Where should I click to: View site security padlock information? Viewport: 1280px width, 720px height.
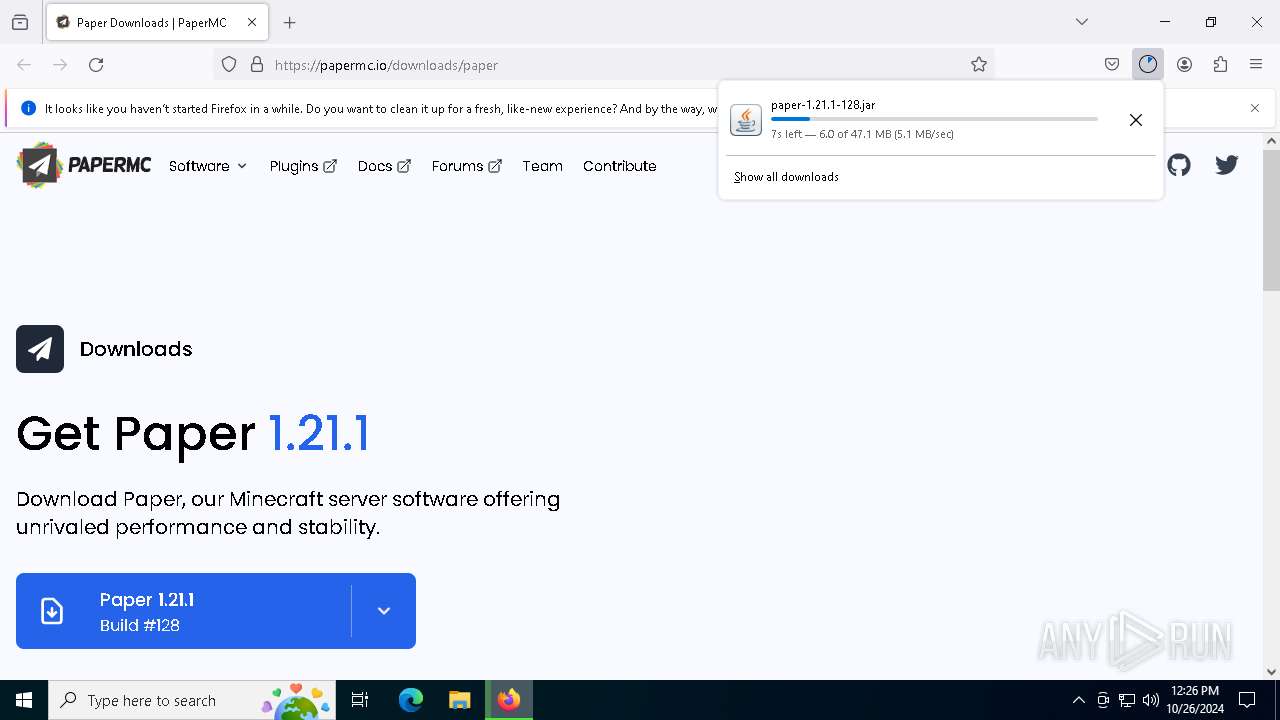257,65
